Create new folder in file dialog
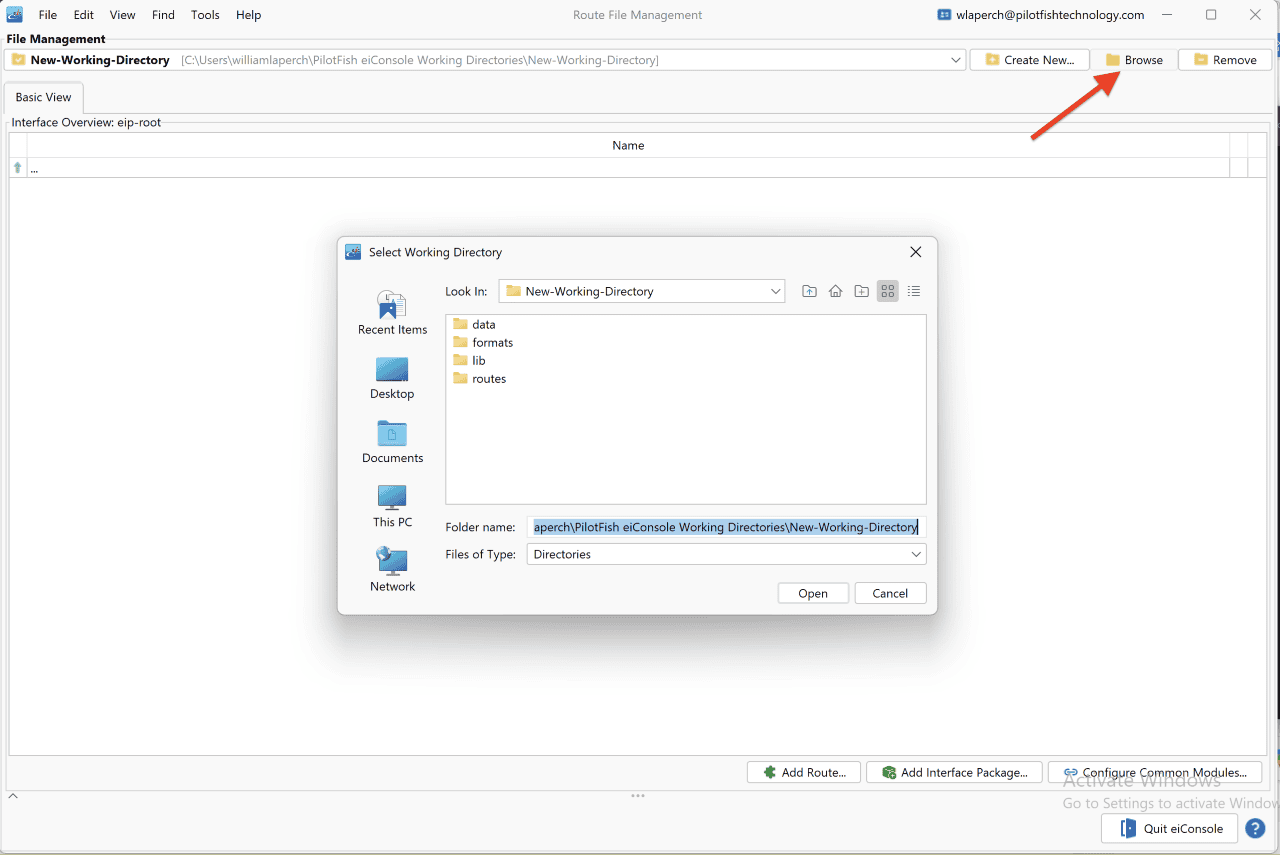 coord(861,291)
